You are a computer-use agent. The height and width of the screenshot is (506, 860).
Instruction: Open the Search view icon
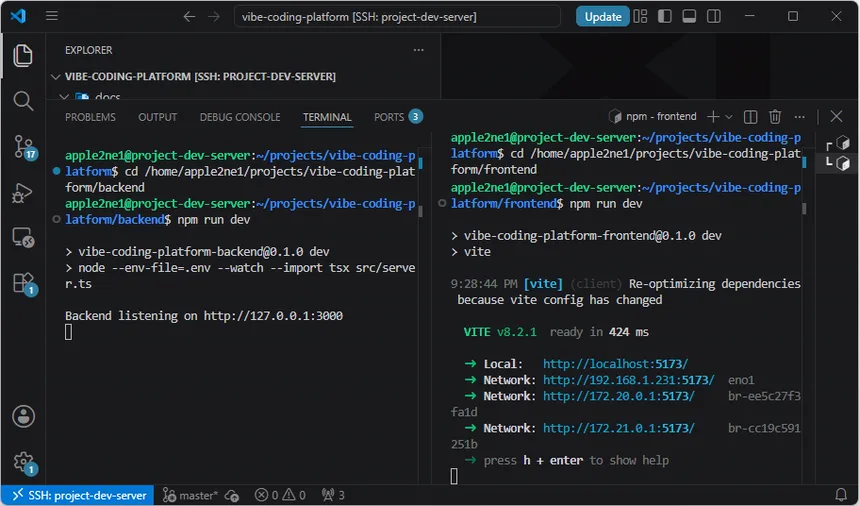coord(23,101)
